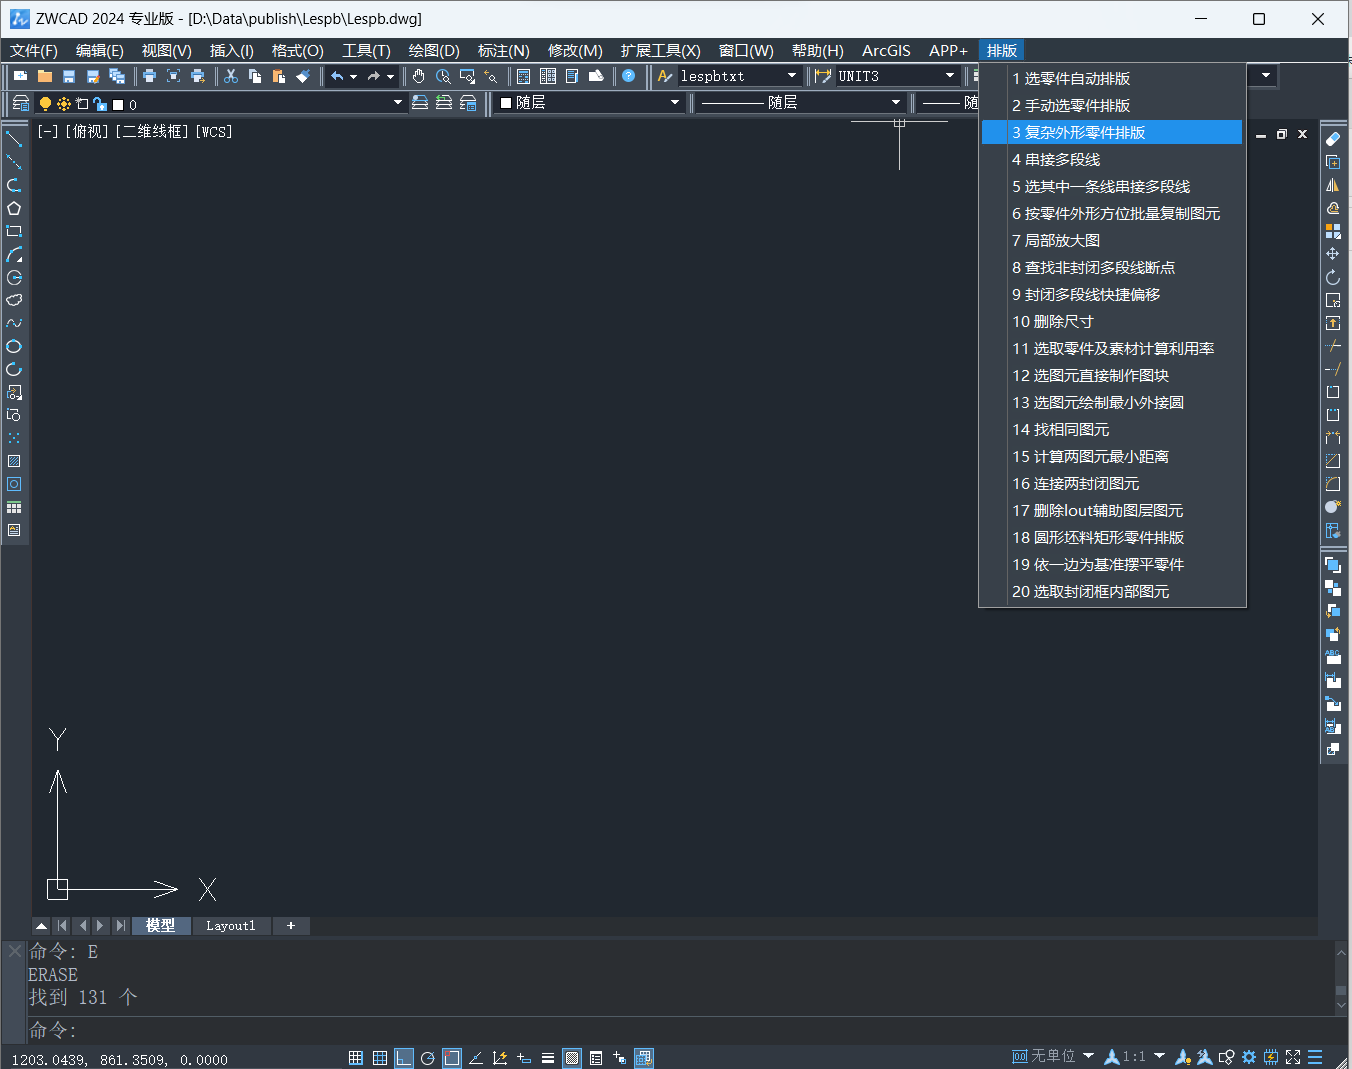Click the Paste clipboard icon

click(x=279, y=76)
